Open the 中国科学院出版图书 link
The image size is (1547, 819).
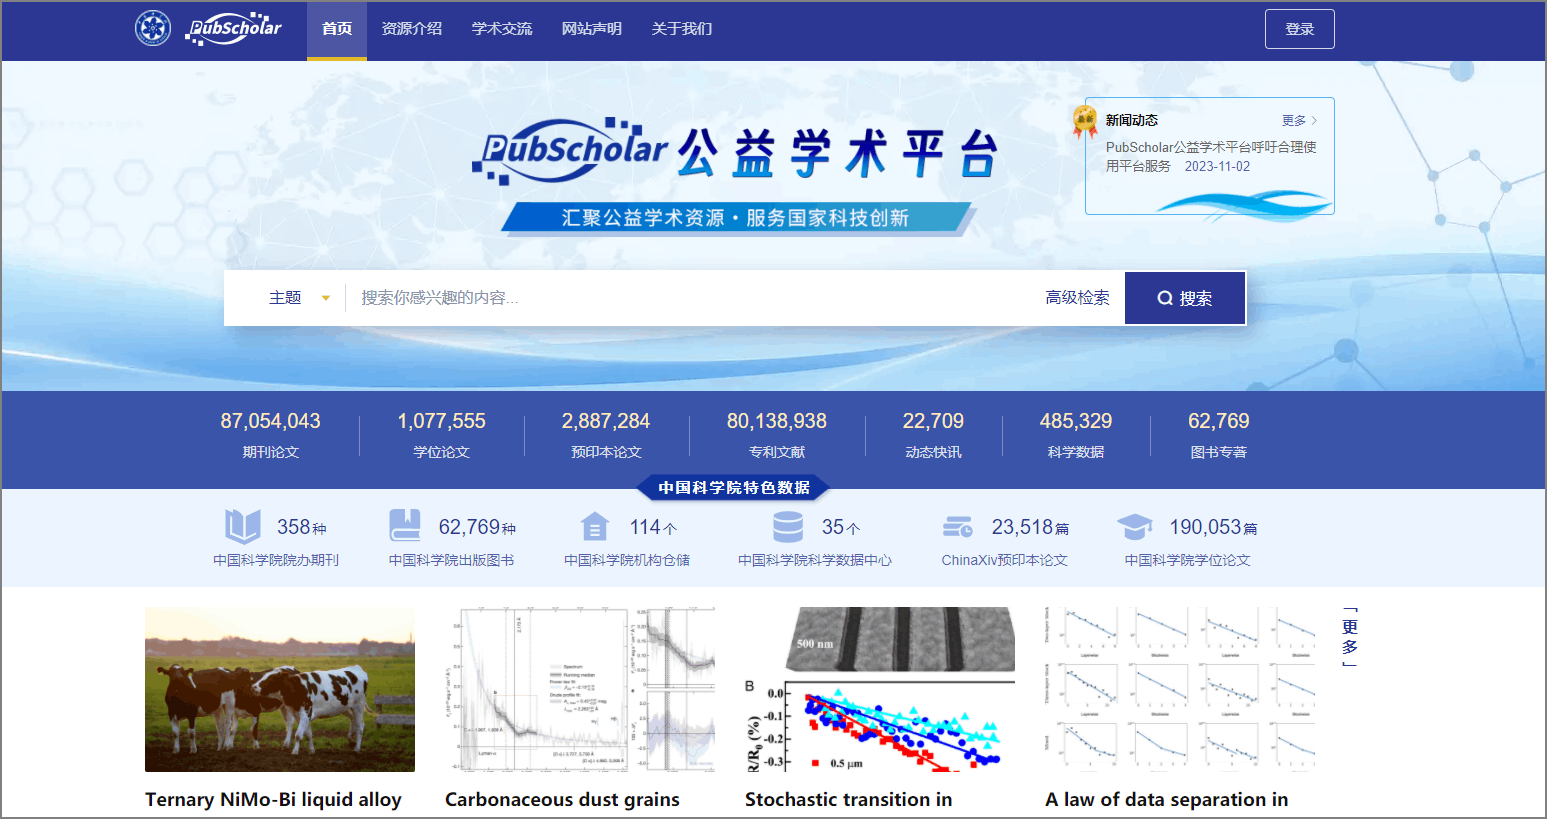tap(451, 560)
